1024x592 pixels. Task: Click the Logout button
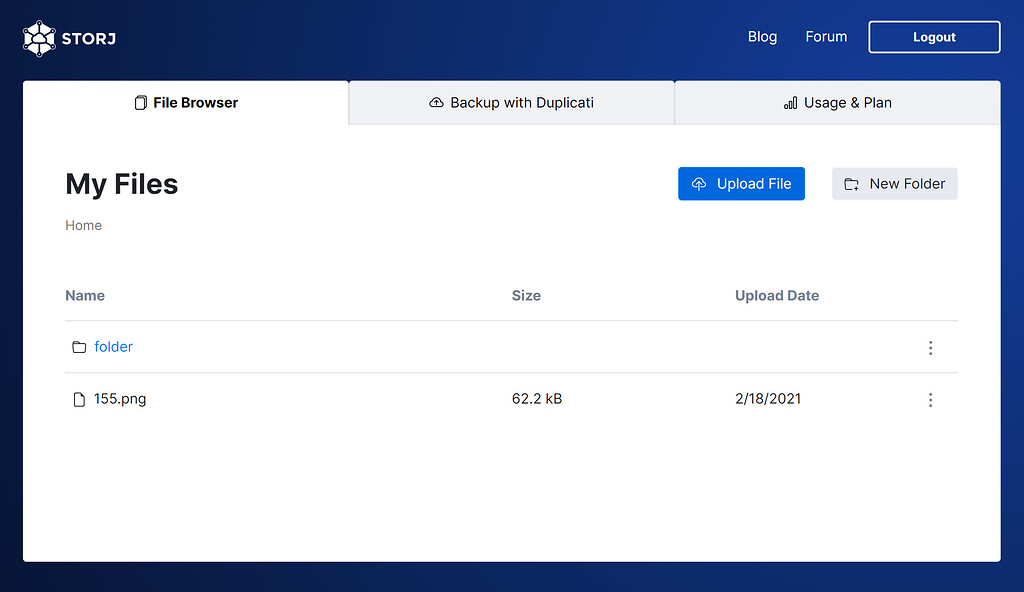(x=934, y=37)
